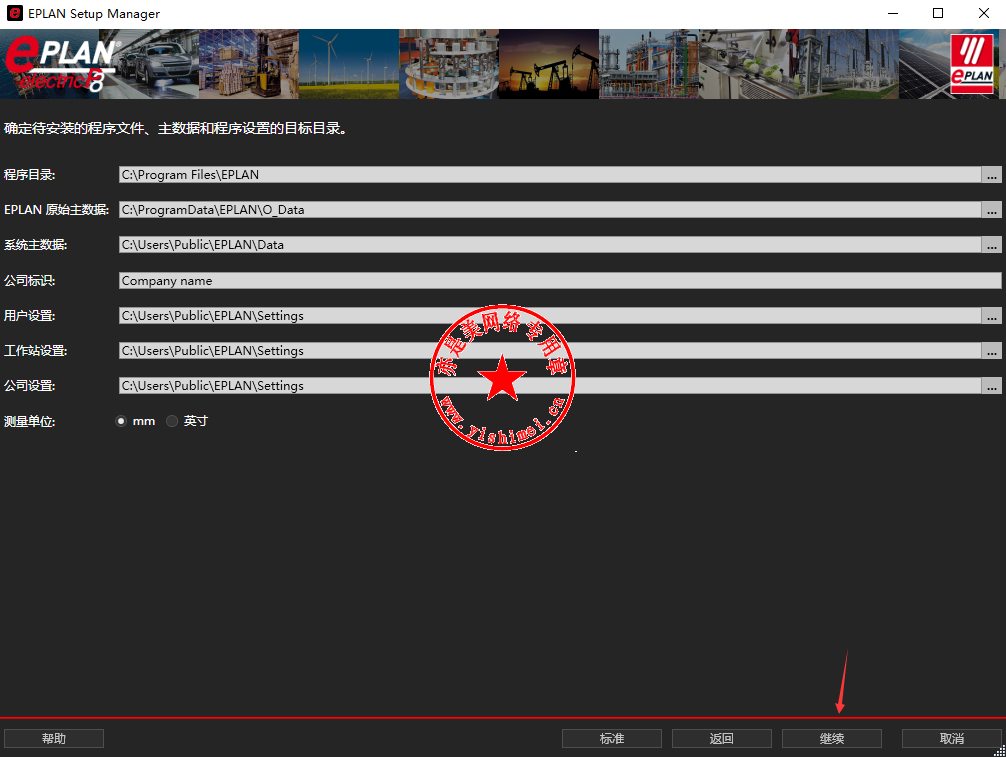Viewport: 1006px width, 757px height.
Task: Click the 程序目录 path field
Action: (550, 175)
